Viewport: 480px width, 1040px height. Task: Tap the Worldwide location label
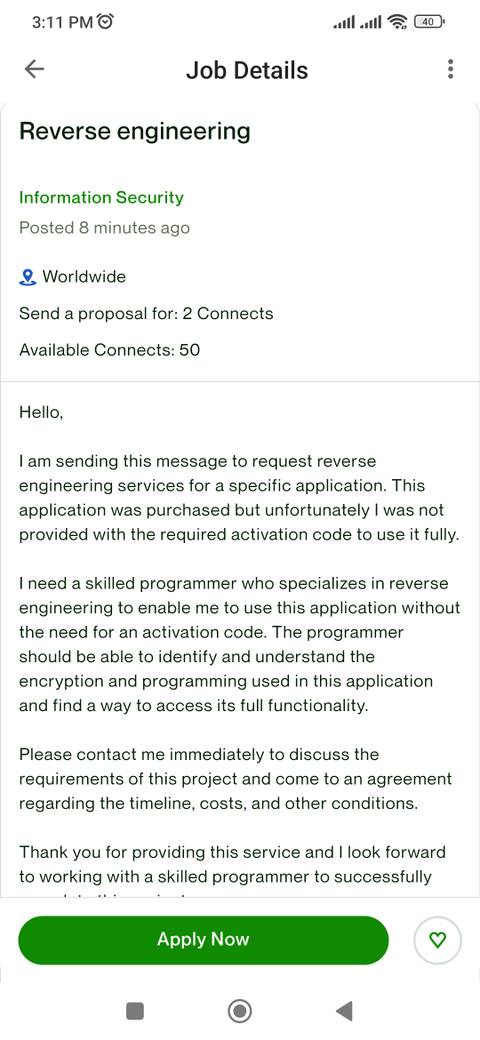[84, 277]
